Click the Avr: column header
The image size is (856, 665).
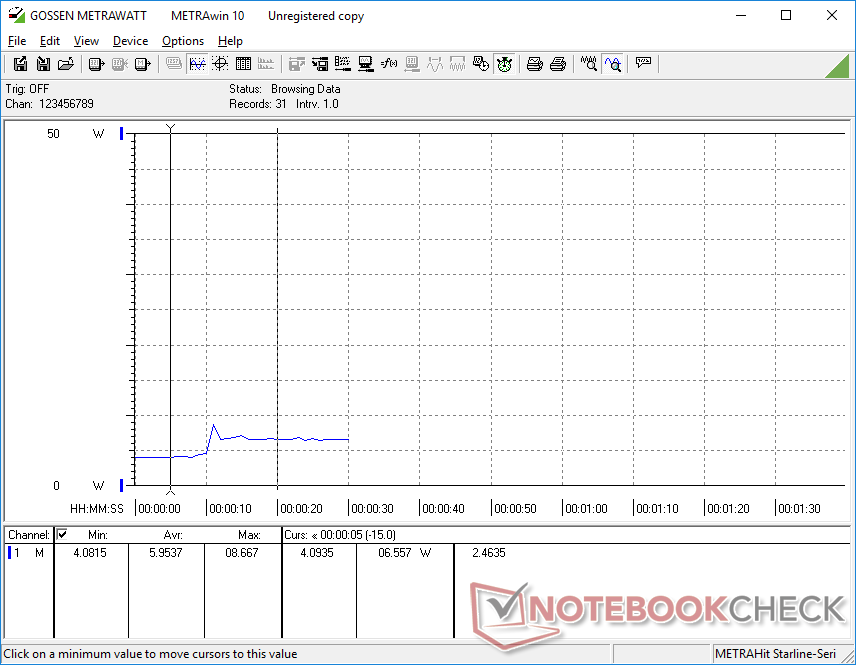pyautogui.click(x=173, y=535)
